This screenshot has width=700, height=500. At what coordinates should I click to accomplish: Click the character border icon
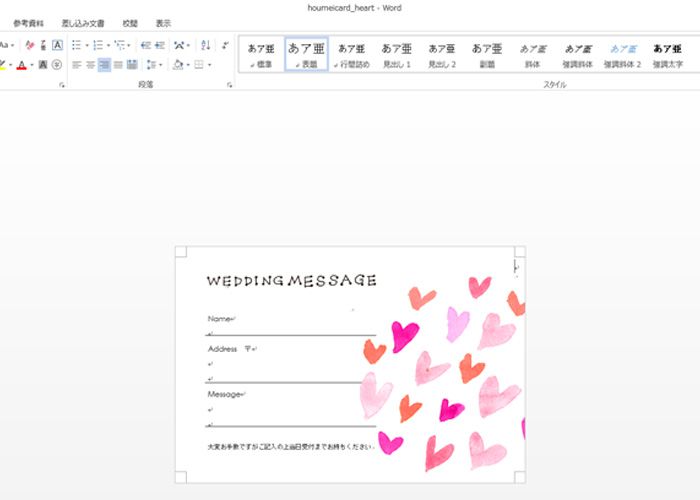click(57, 45)
